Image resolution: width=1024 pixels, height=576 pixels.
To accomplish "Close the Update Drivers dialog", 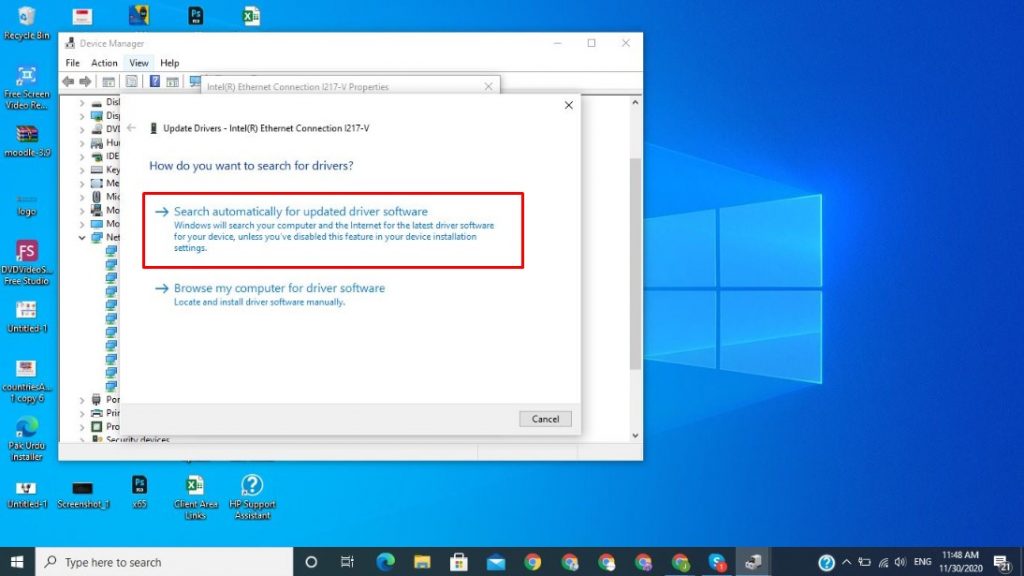I will [569, 105].
